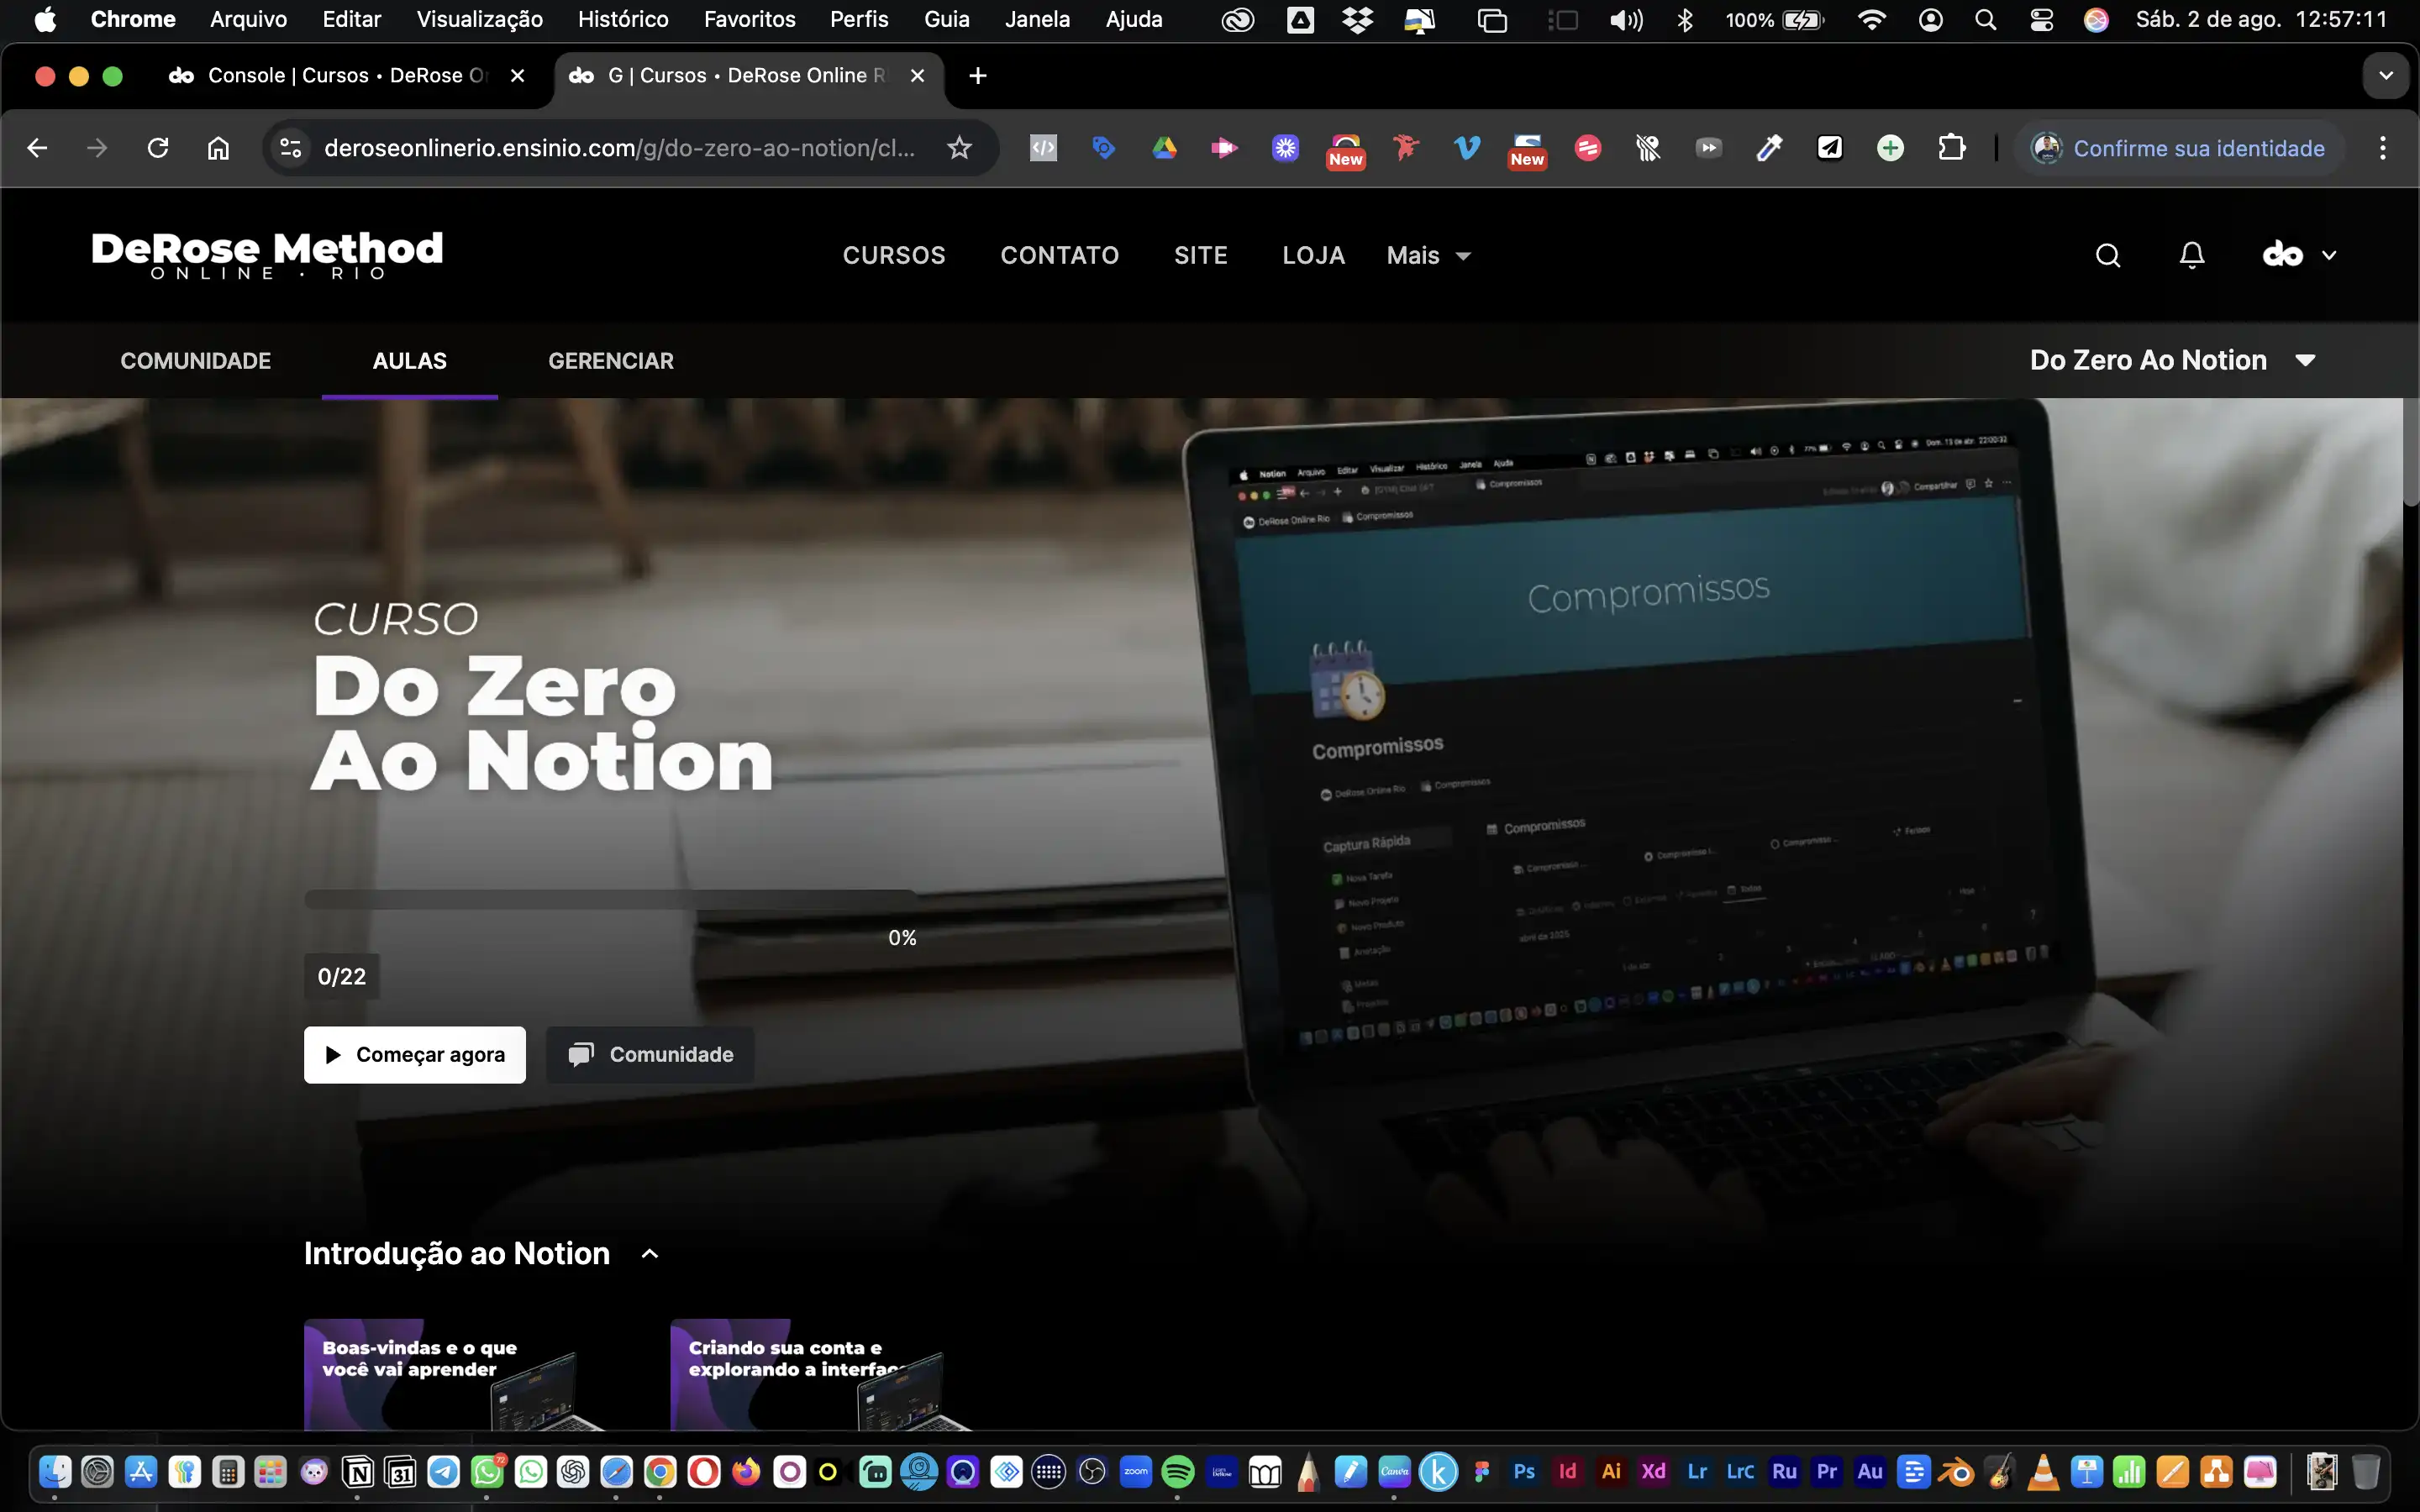
Task: Click the eyedropper color picker extension
Action: (1769, 148)
